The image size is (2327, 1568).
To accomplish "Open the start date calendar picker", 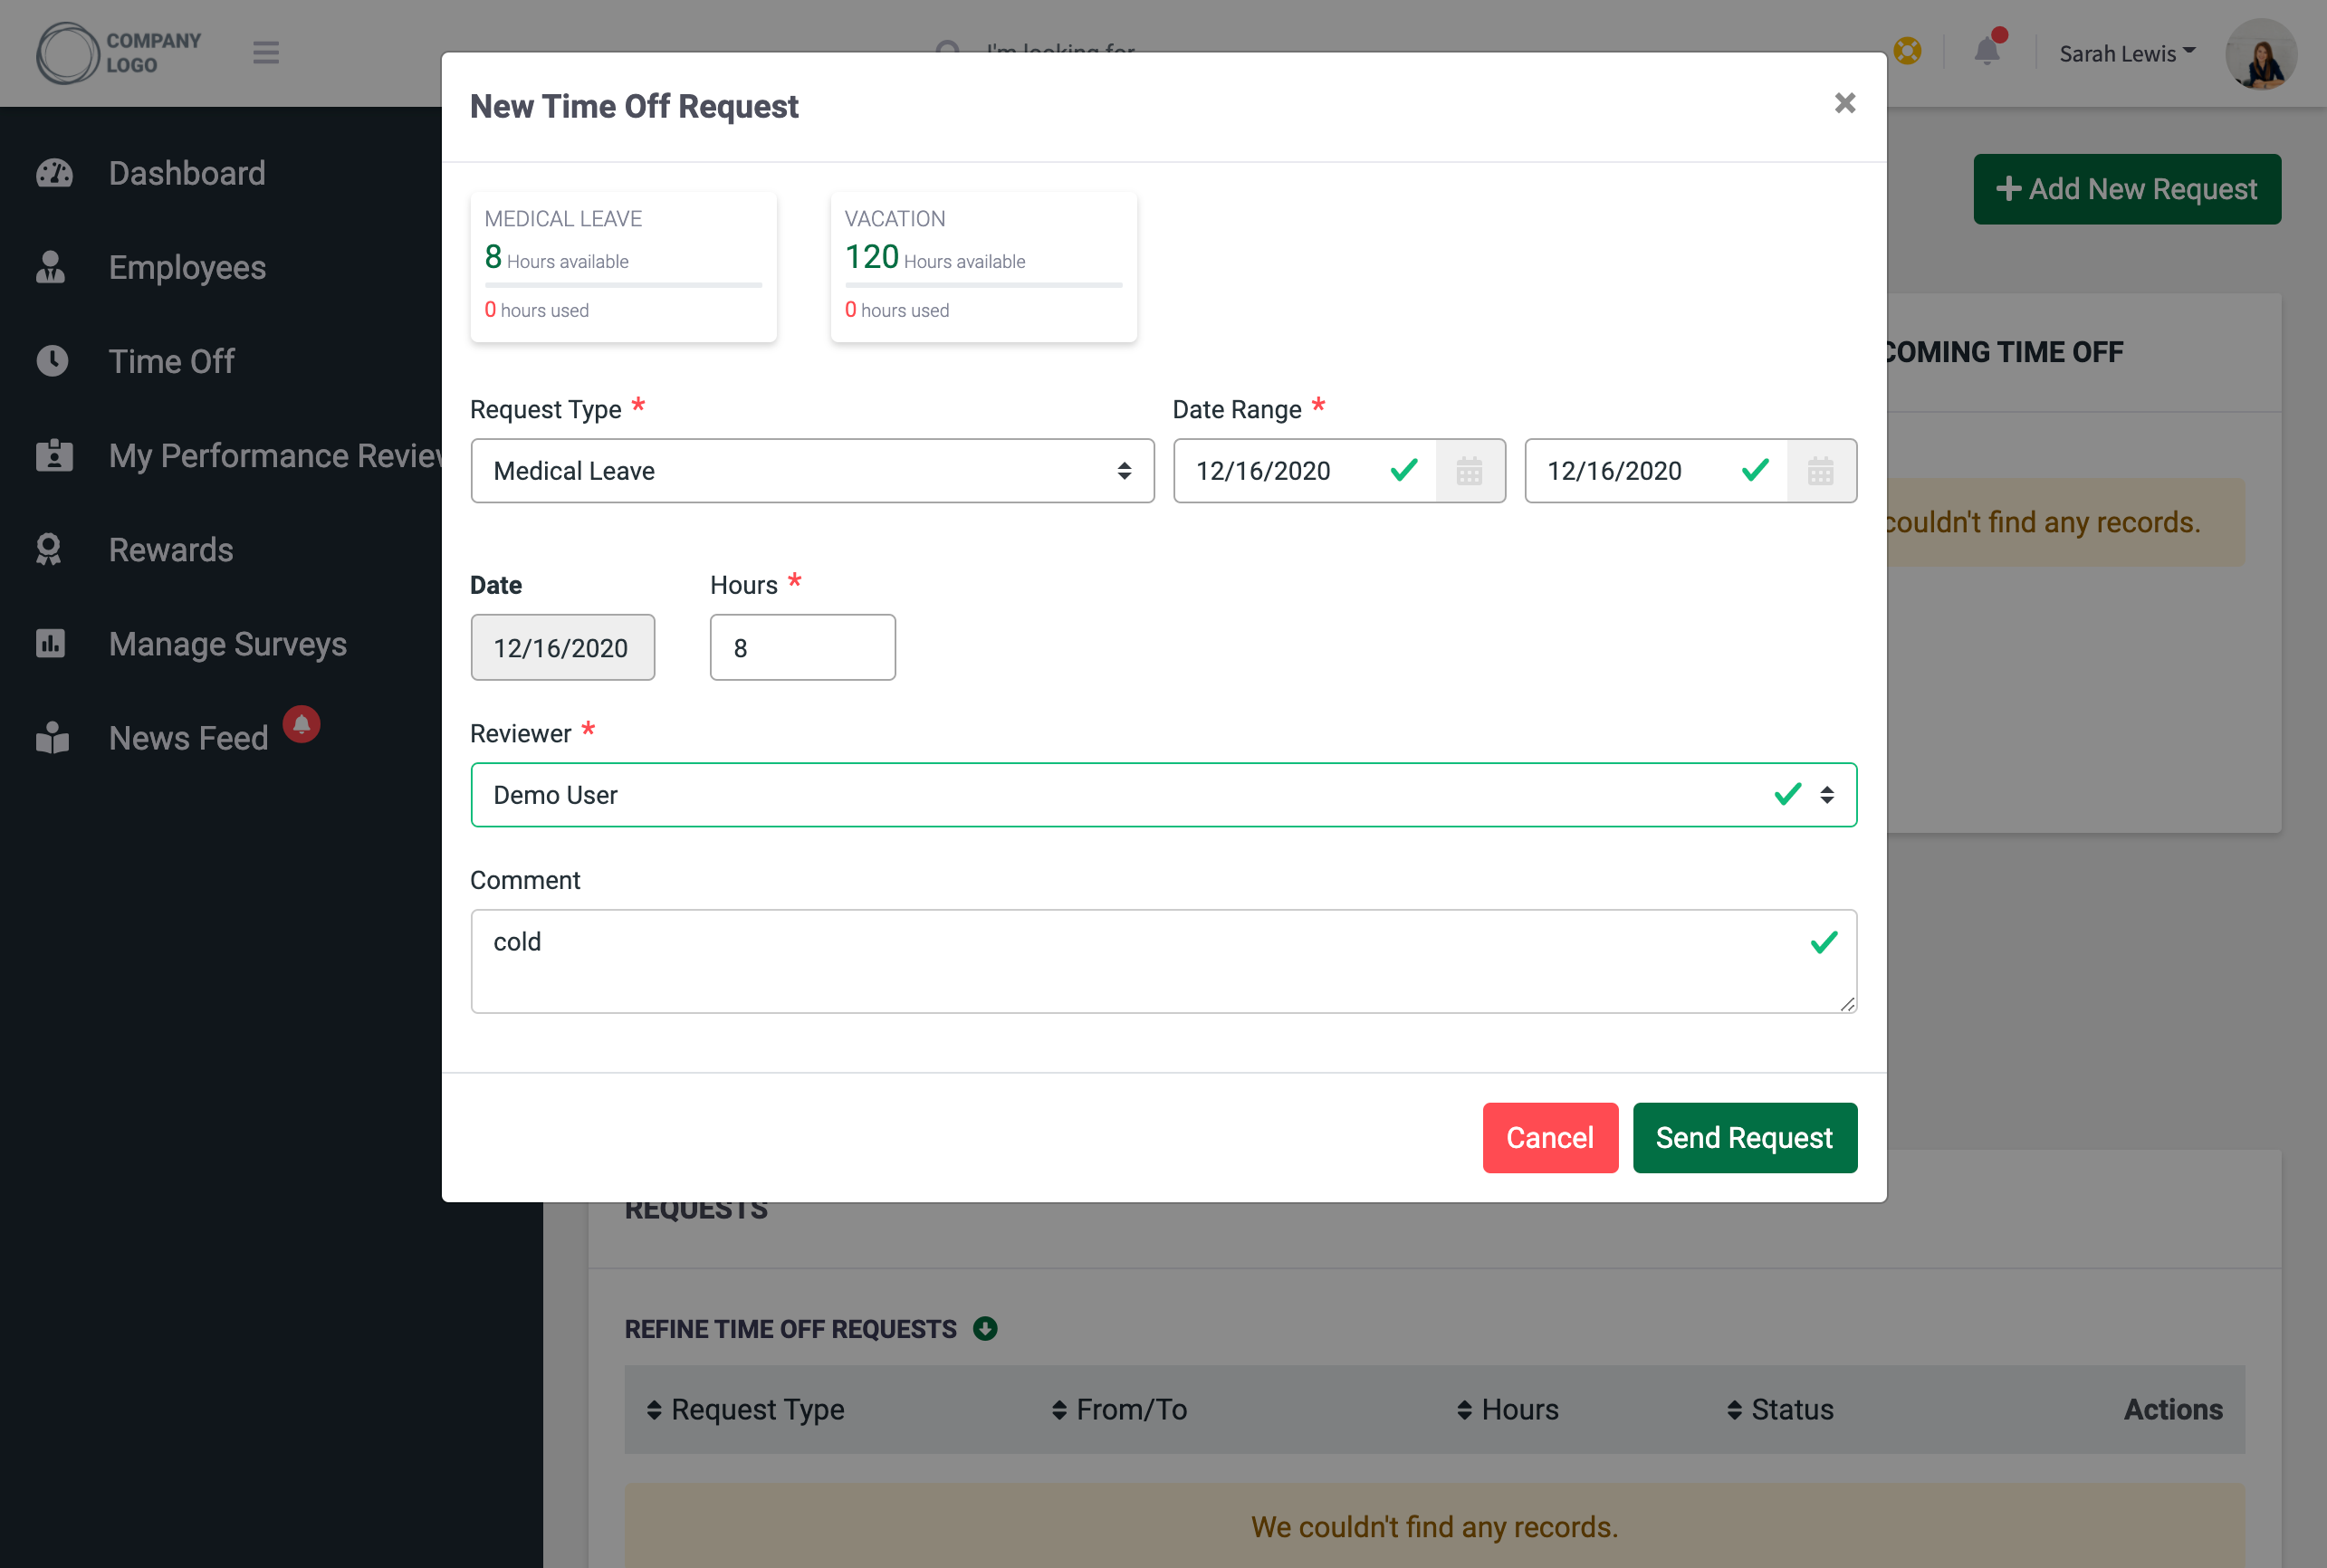I will 1470,471.
